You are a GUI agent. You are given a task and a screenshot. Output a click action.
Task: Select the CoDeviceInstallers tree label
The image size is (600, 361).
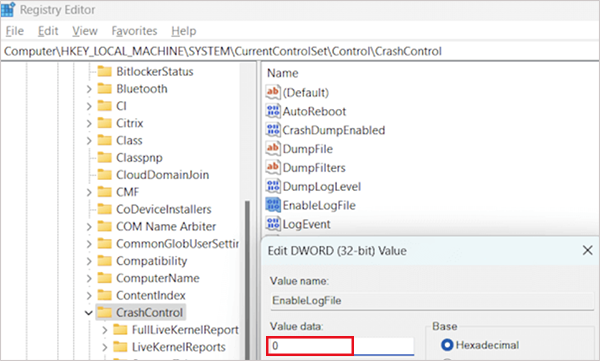(x=164, y=209)
